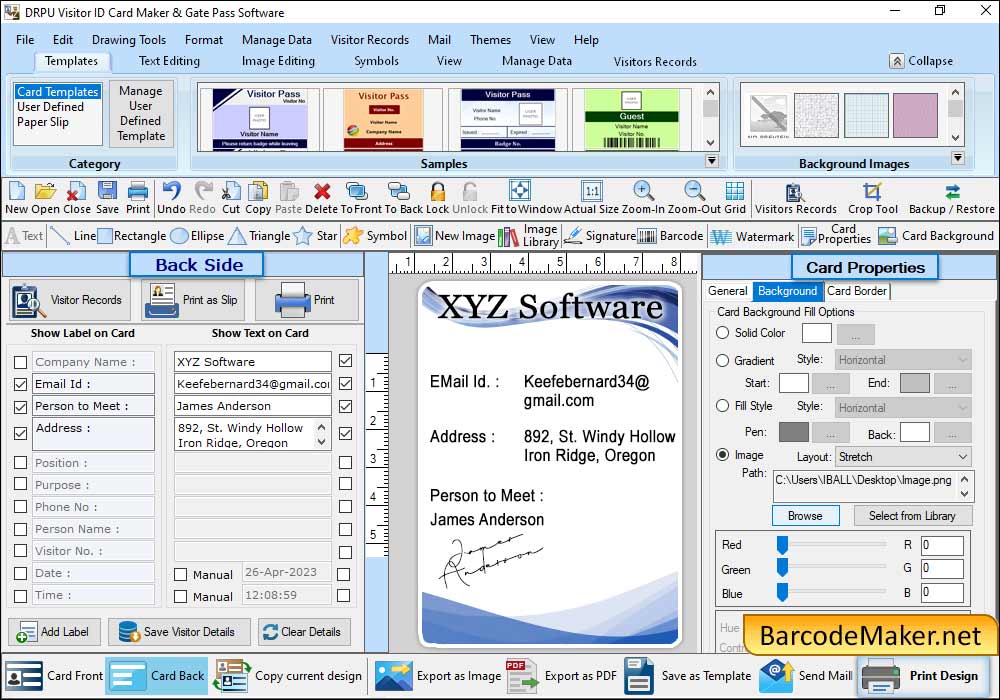
Task: Click the Clear Details button
Action: [x=302, y=632]
